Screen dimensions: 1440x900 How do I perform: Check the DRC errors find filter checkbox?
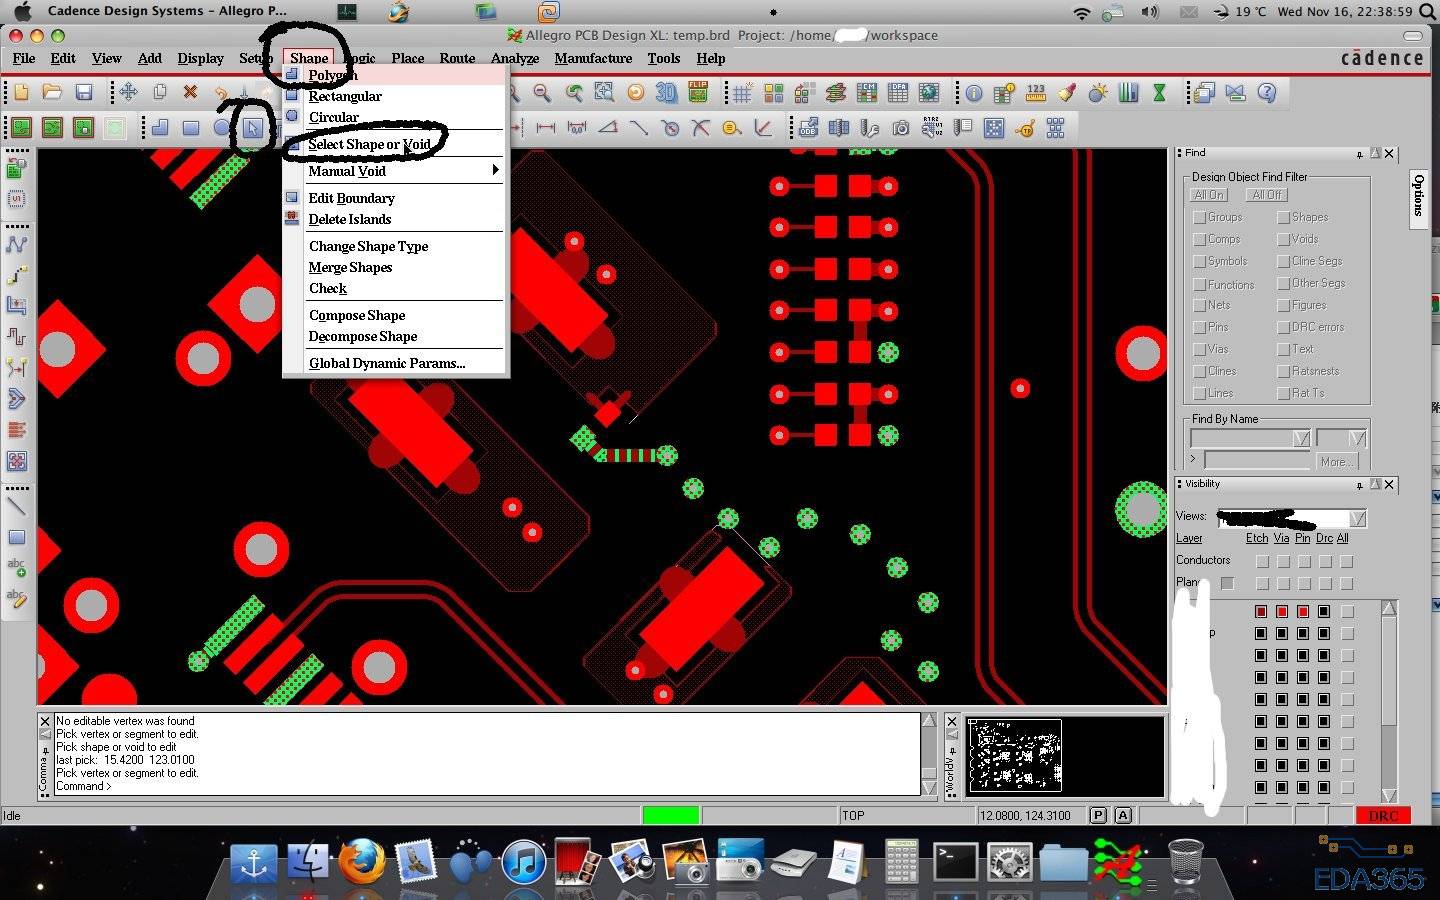click(1283, 327)
